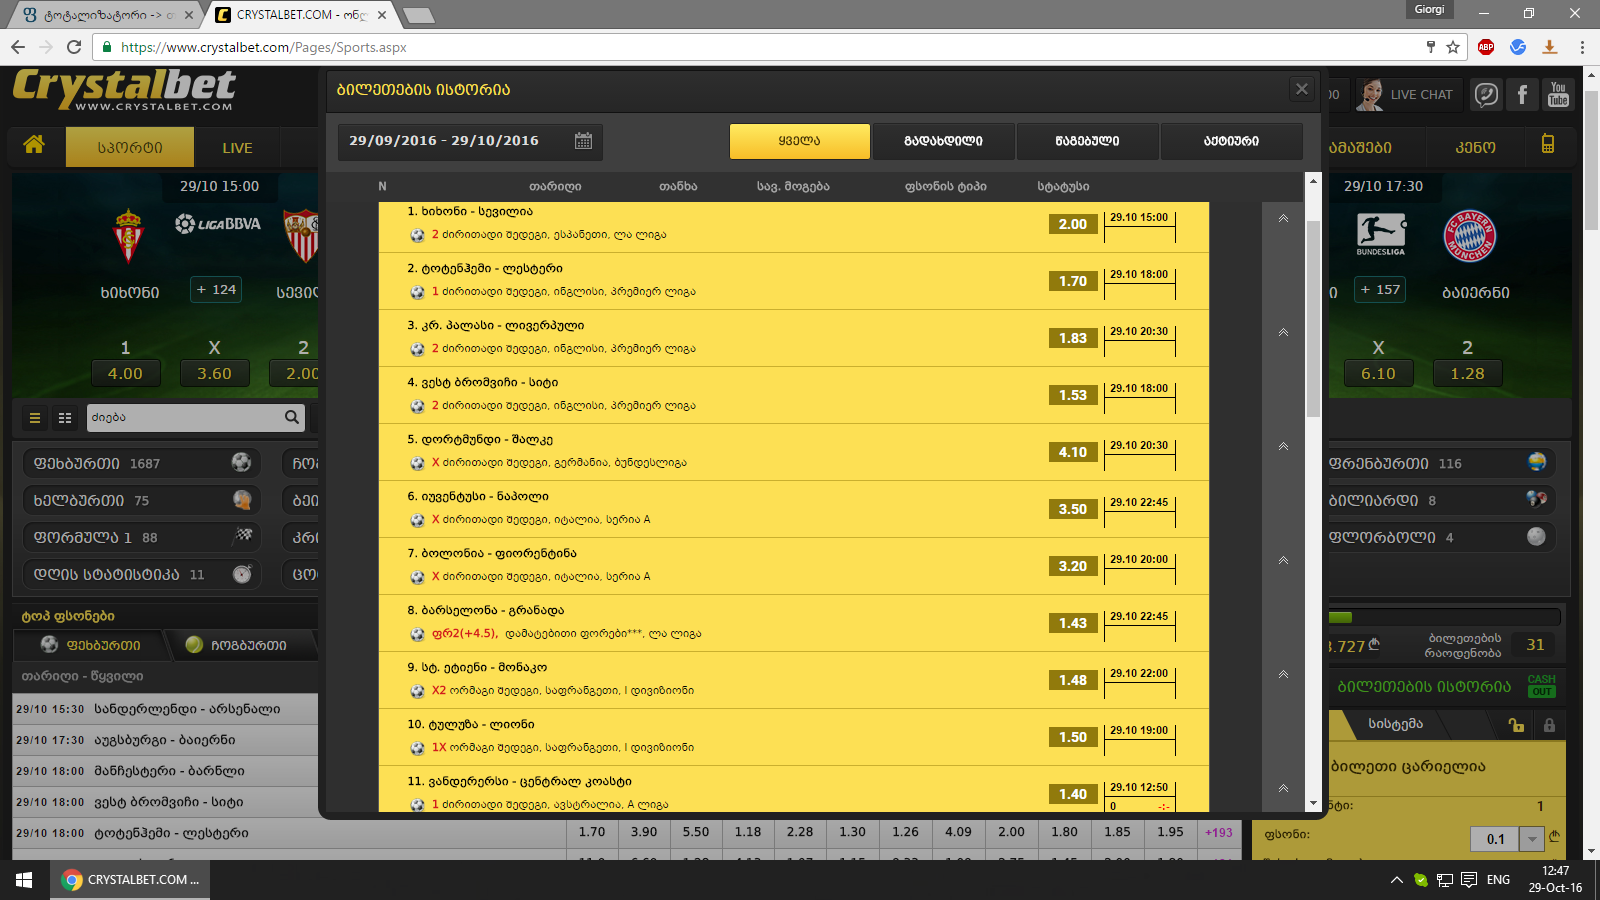Image resolution: width=1600 pixels, height=900 pixels.
Task: Select the აუგსბურგი - ბაიერნი match row
Action: pyautogui.click(x=165, y=740)
